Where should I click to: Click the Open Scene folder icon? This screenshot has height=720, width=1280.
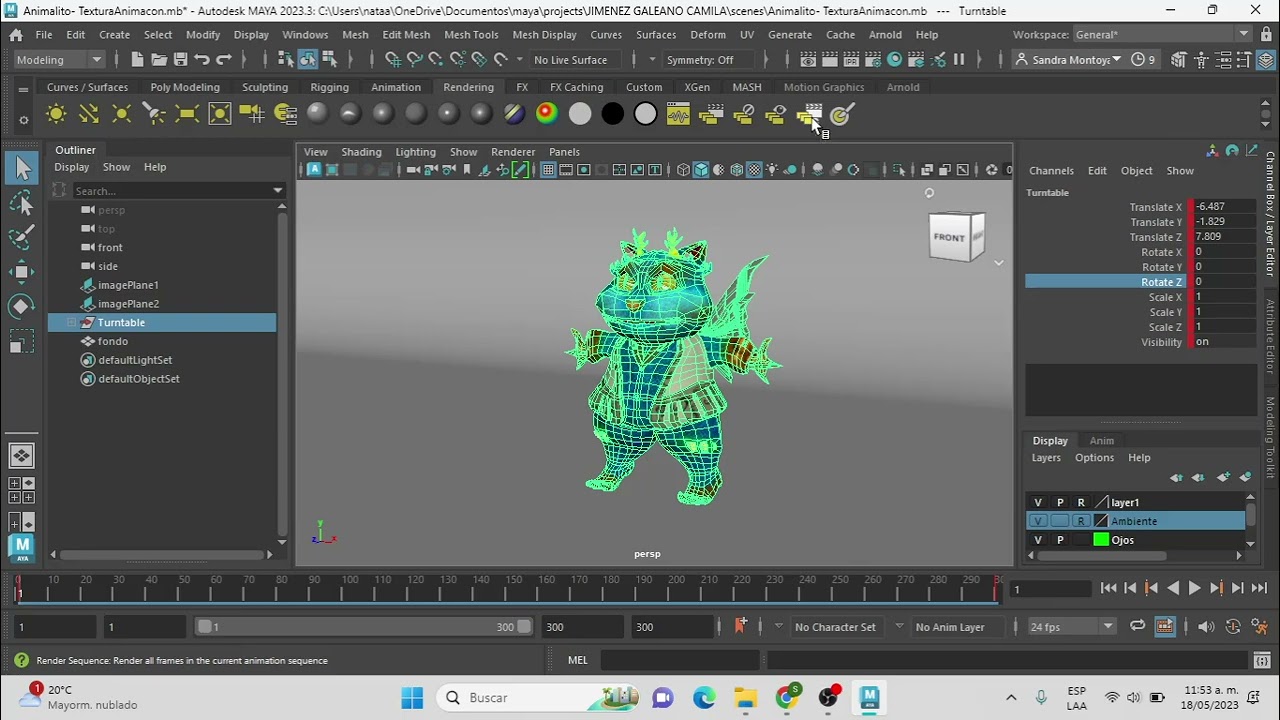tap(159, 60)
